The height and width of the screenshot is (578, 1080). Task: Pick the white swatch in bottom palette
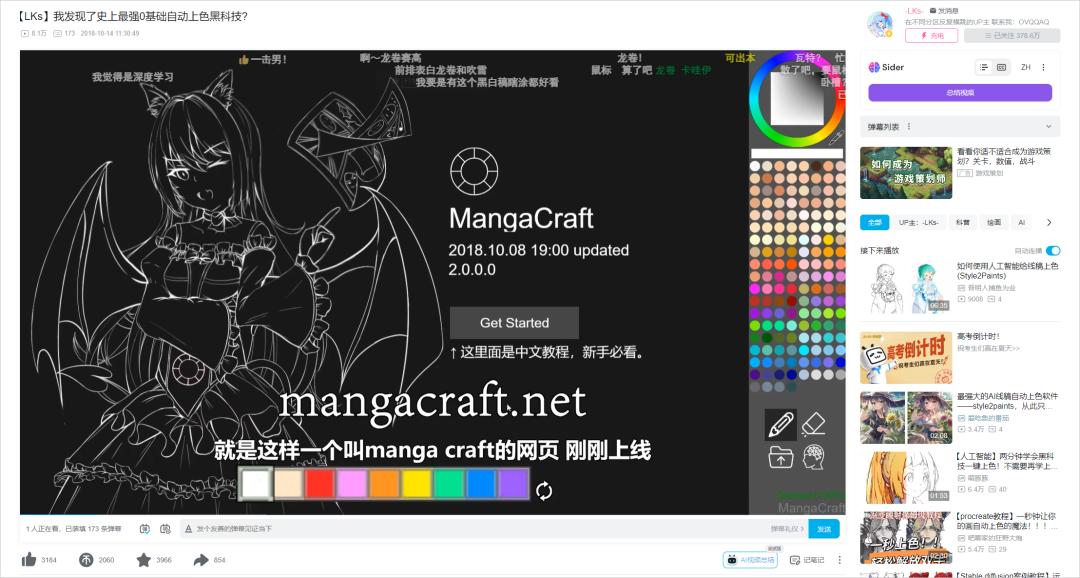(256, 484)
